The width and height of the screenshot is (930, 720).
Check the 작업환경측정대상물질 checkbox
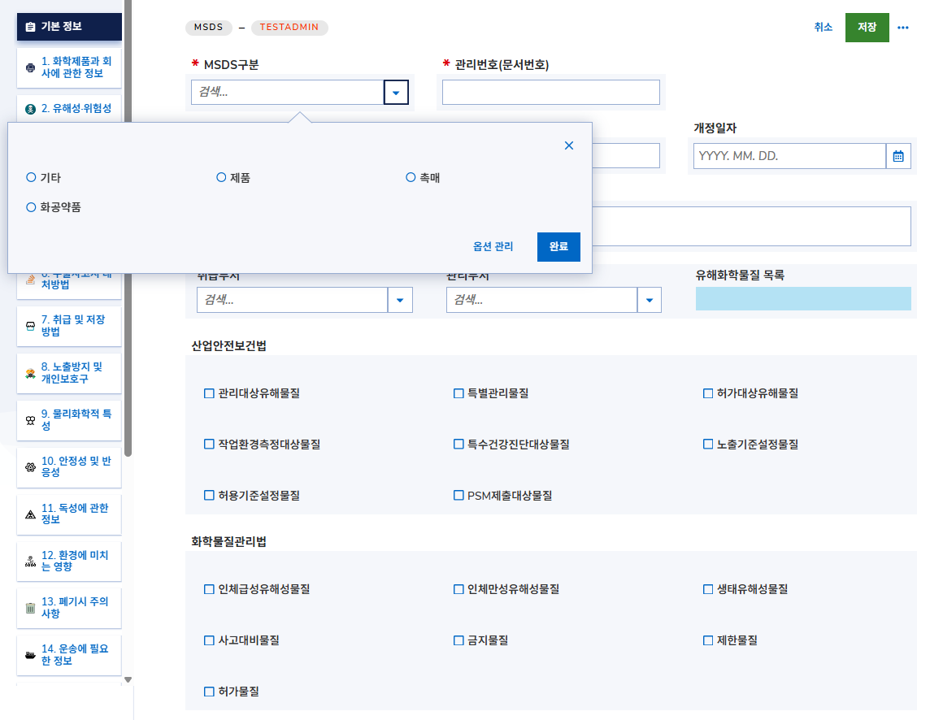[209, 444]
